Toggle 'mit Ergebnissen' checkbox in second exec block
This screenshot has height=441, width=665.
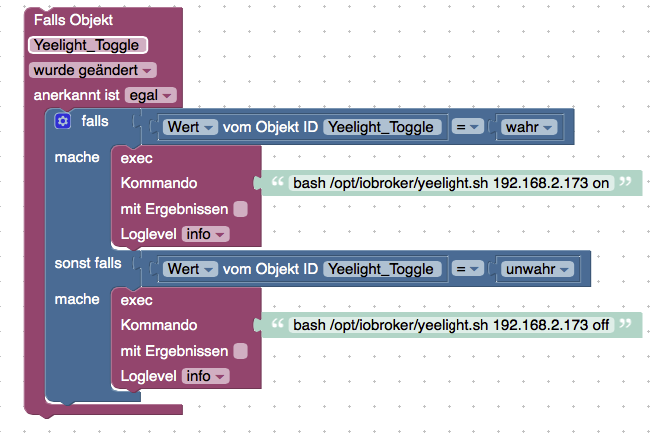(x=240, y=351)
